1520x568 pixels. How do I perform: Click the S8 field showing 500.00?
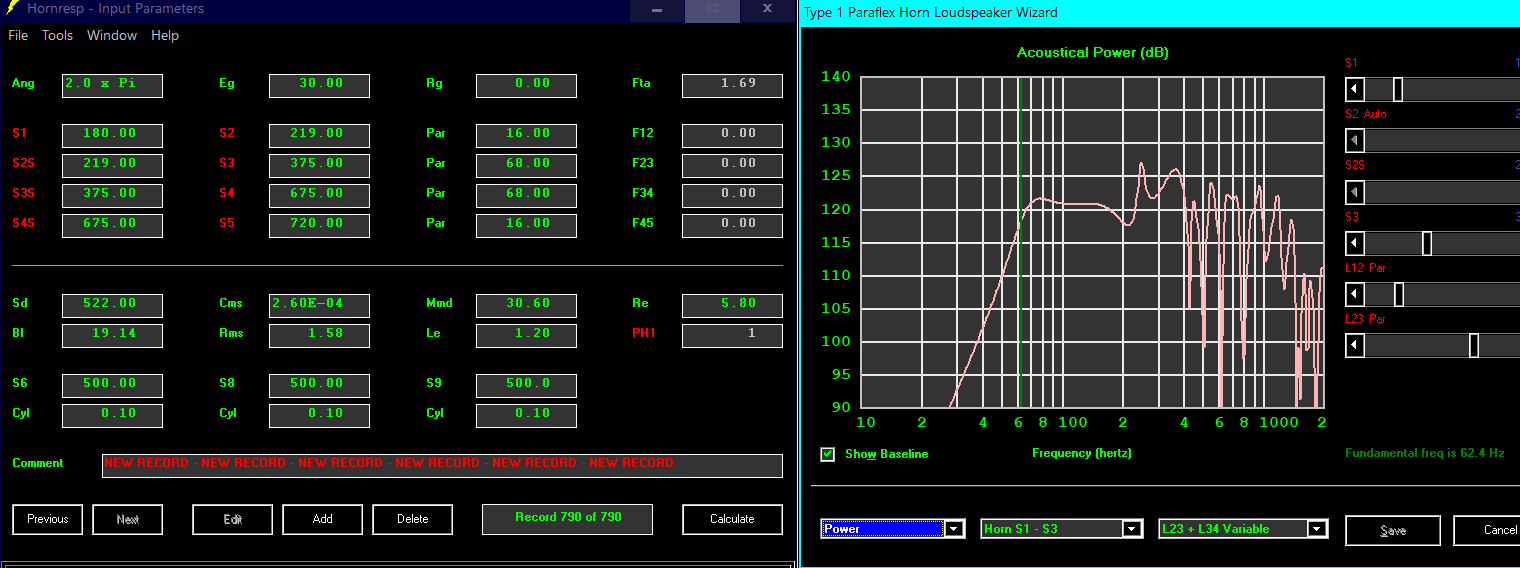(x=319, y=385)
